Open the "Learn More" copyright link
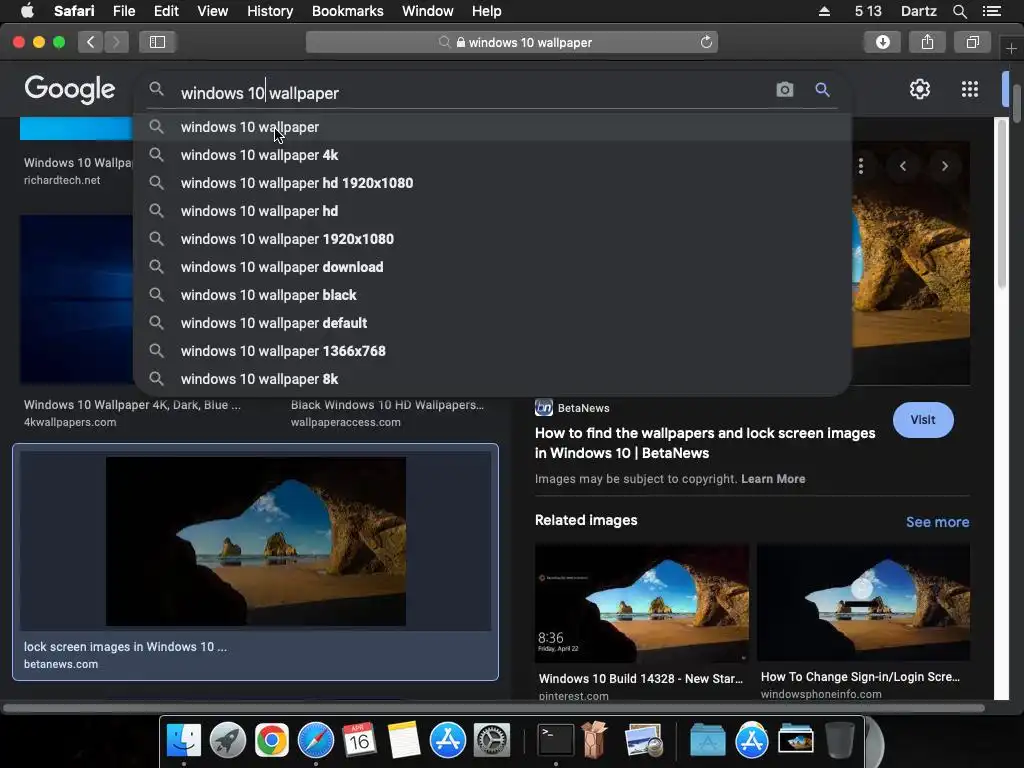 (x=773, y=479)
